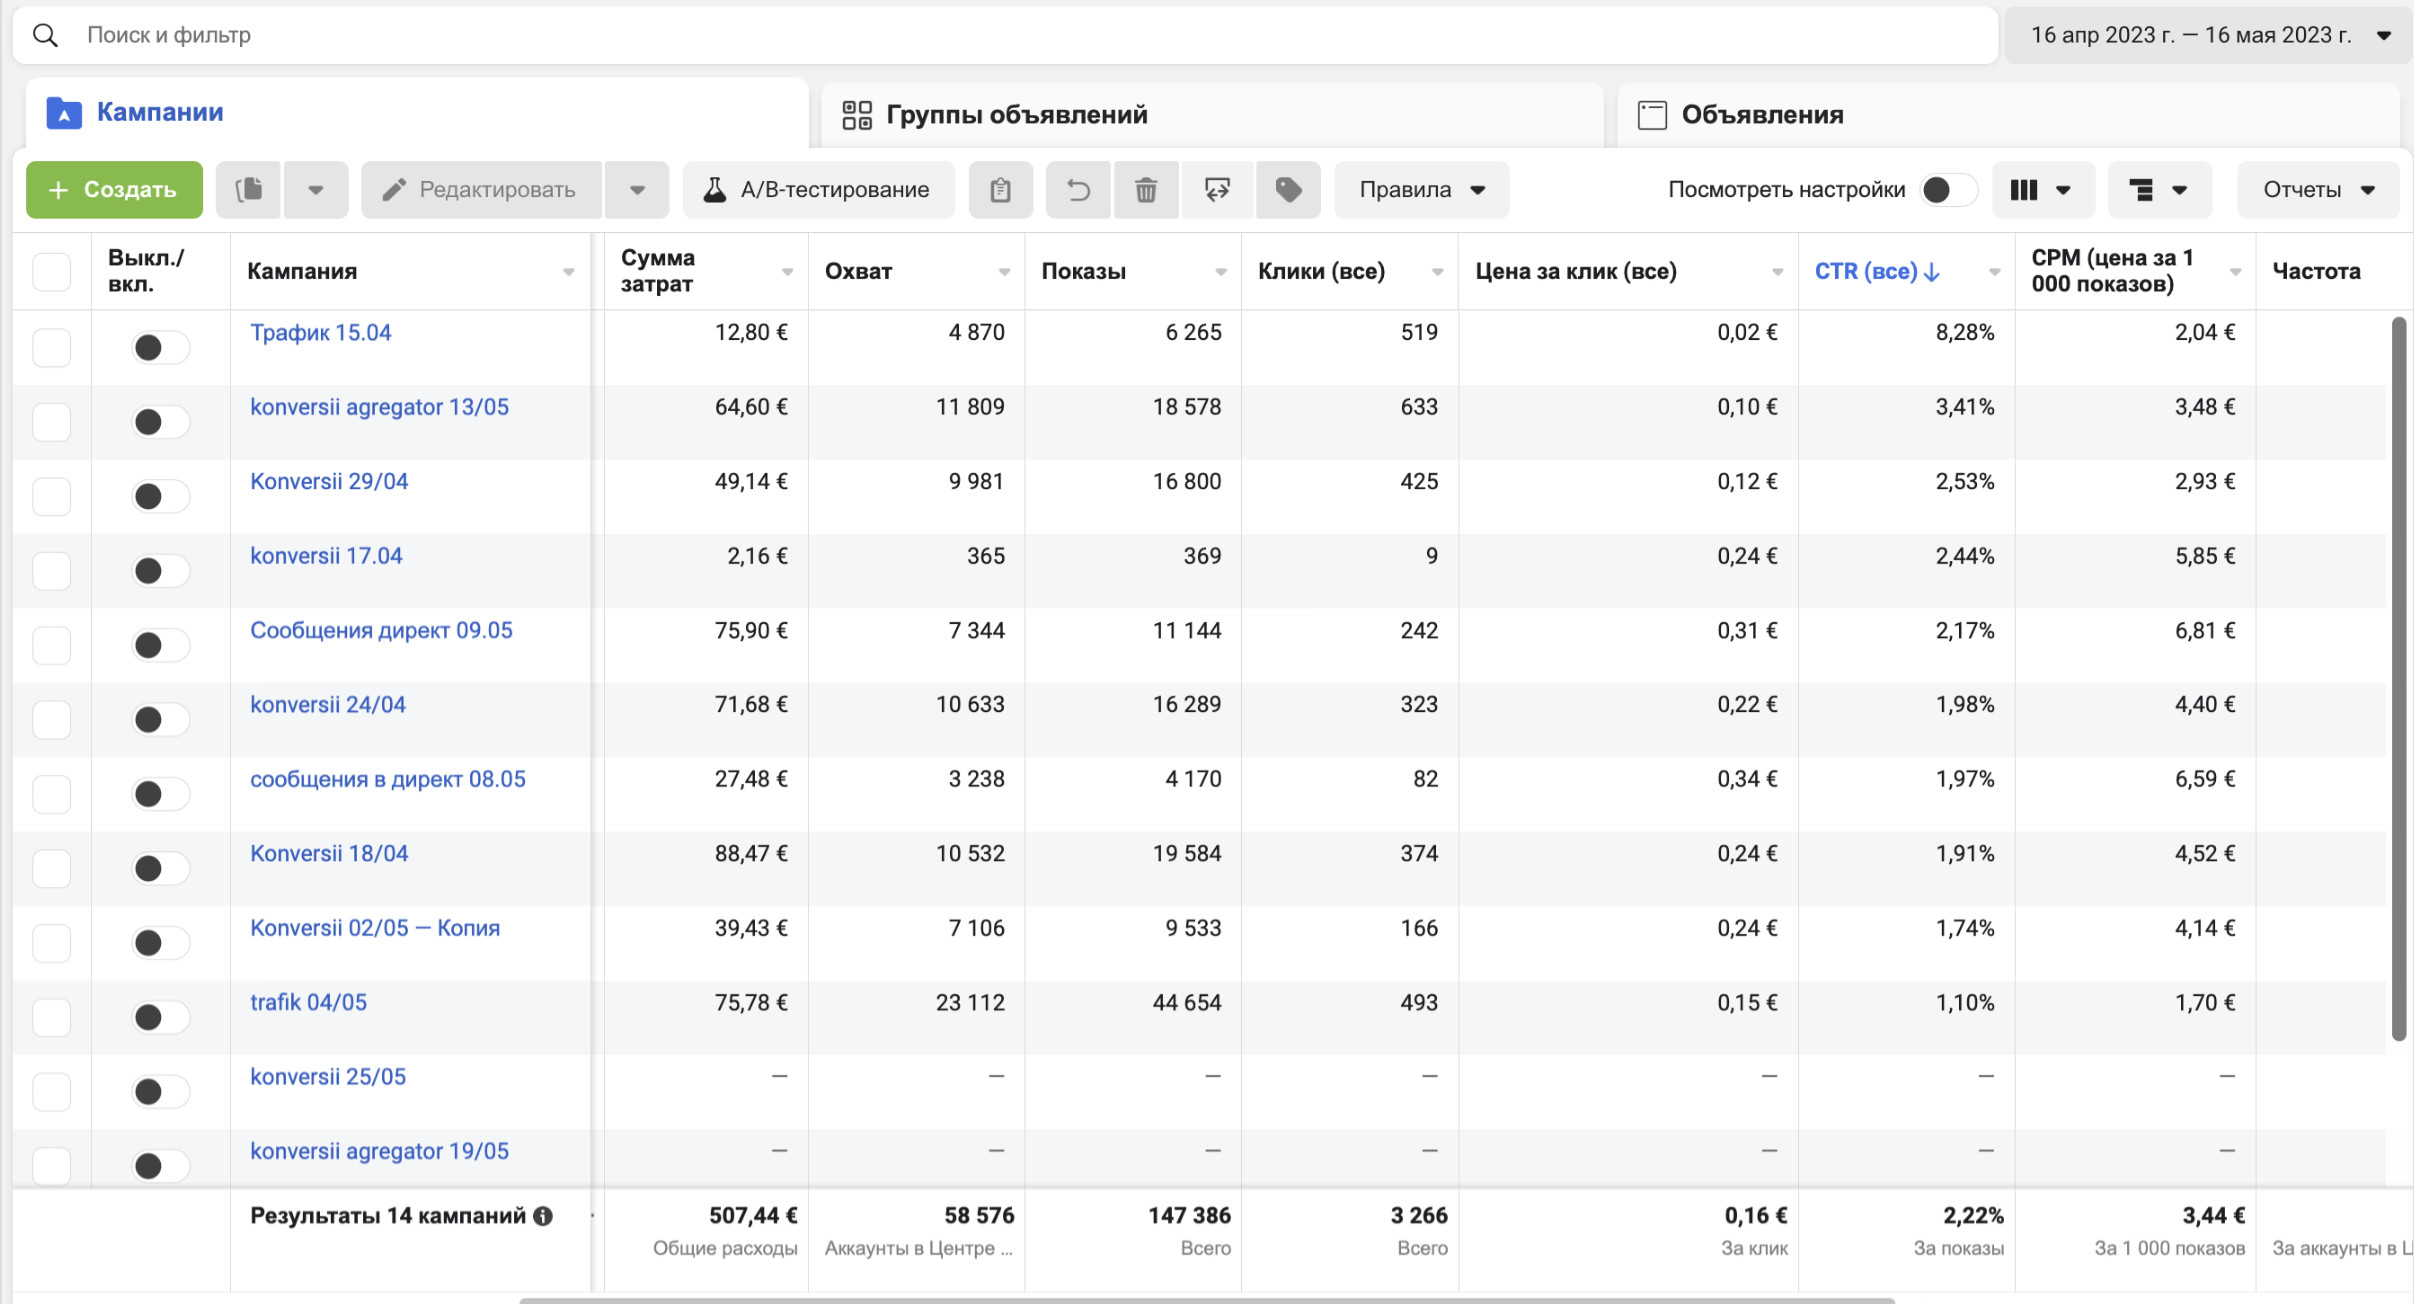
Task: Click the trash delete icon
Action: coord(1146,190)
